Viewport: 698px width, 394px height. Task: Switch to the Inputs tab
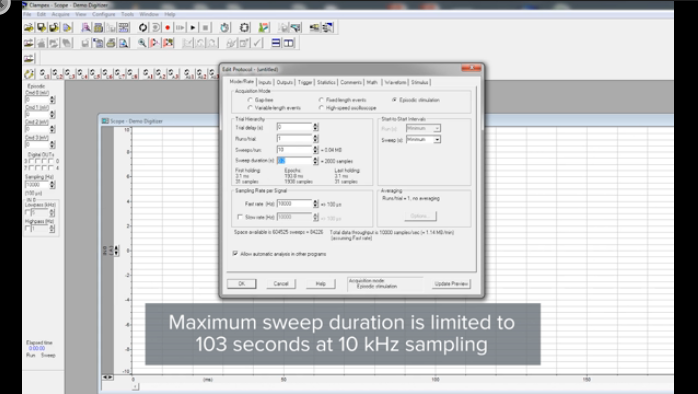click(264, 82)
